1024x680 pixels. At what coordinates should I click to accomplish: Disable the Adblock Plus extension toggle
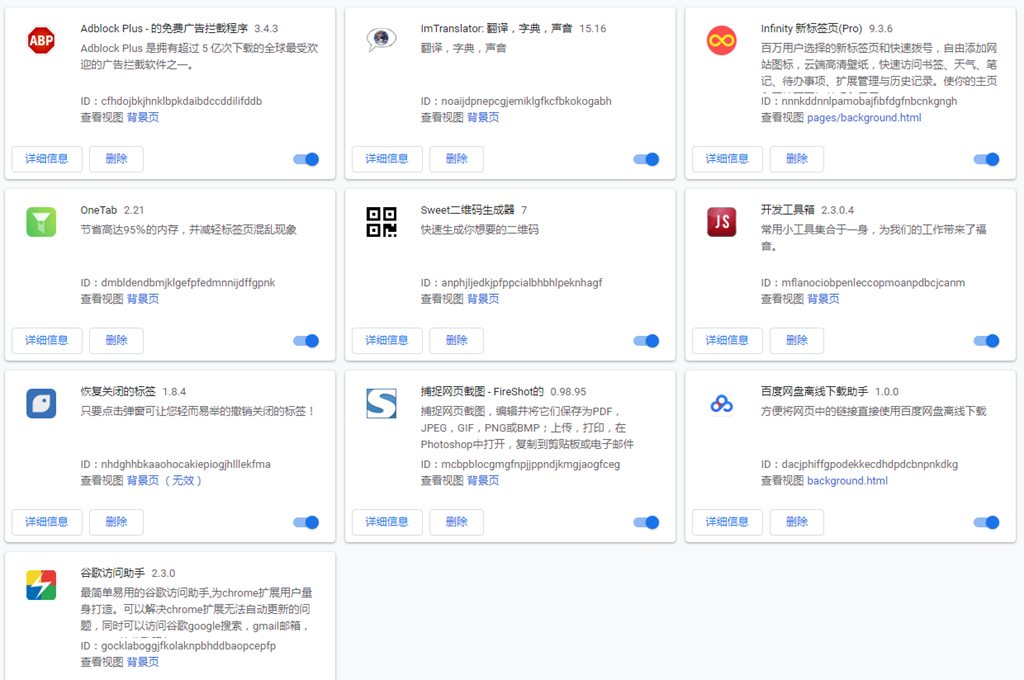tap(306, 159)
